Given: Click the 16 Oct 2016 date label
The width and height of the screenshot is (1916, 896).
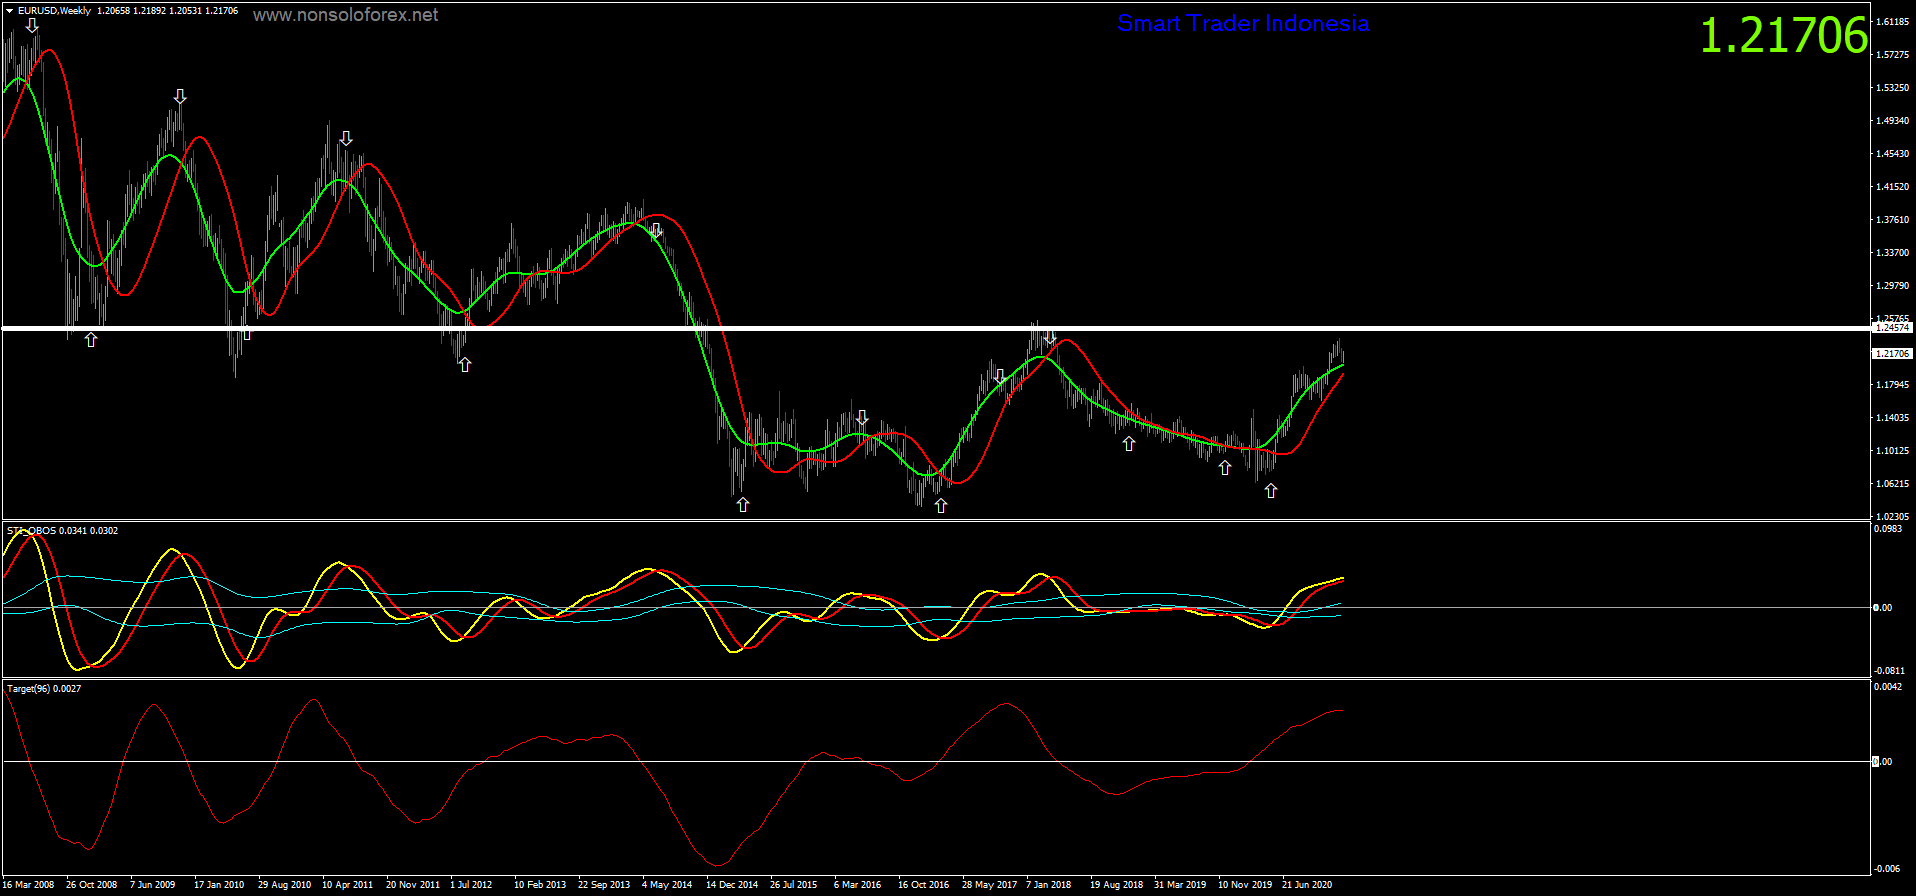Looking at the screenshot, I should (923, 884).
